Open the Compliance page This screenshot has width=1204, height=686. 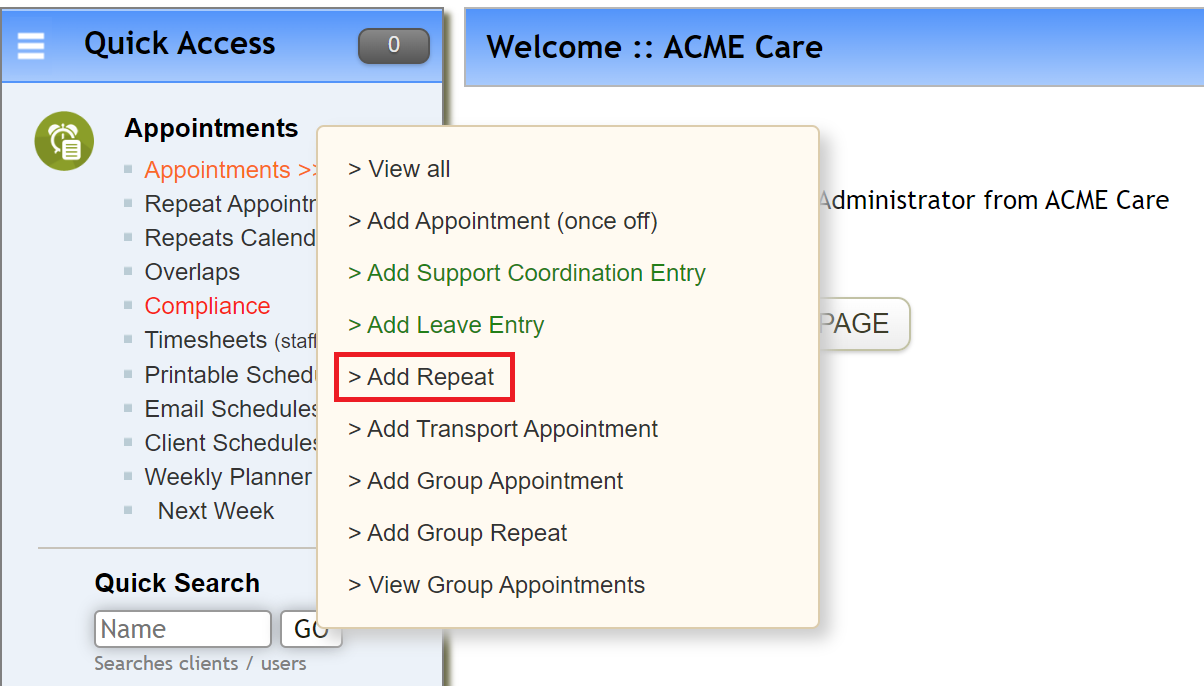(207, 306)
